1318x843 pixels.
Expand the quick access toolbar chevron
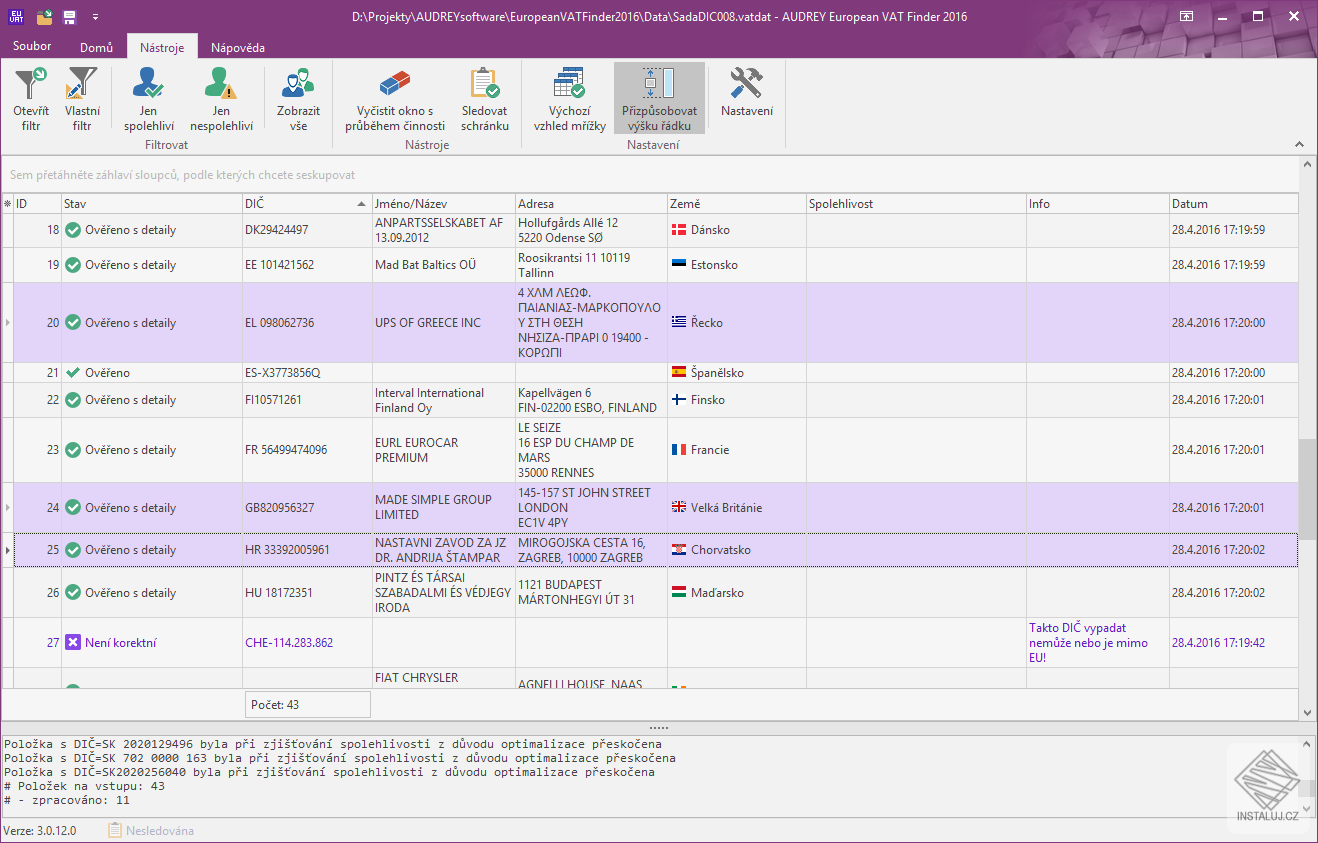click(96, 16)
